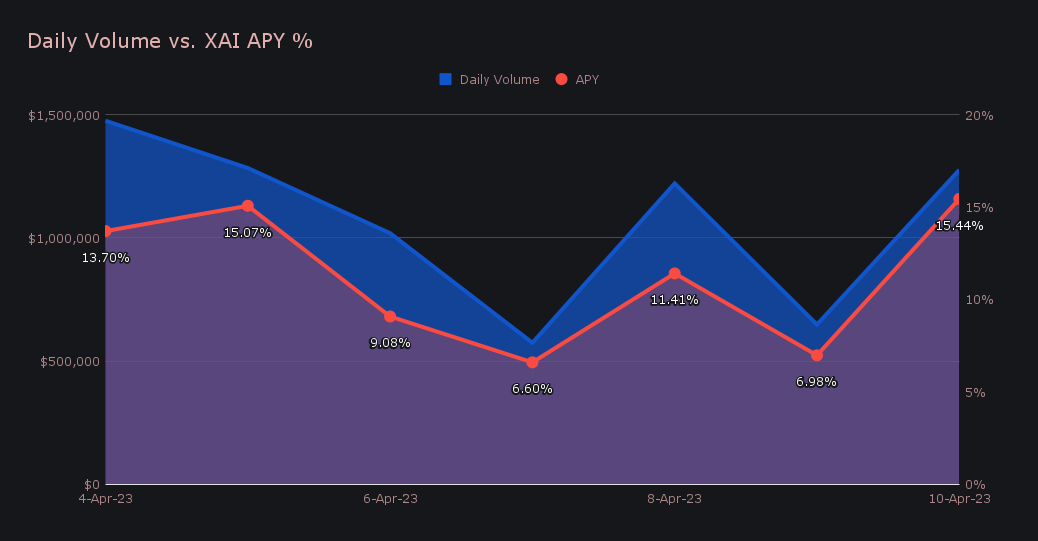The image size is (1038, 541).
Task: Click the 8-Apr-23 date label
Action: [x=674, y=498]
